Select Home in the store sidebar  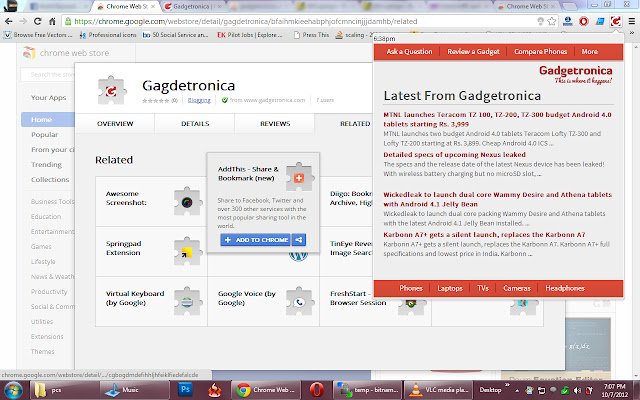[48, 120]
